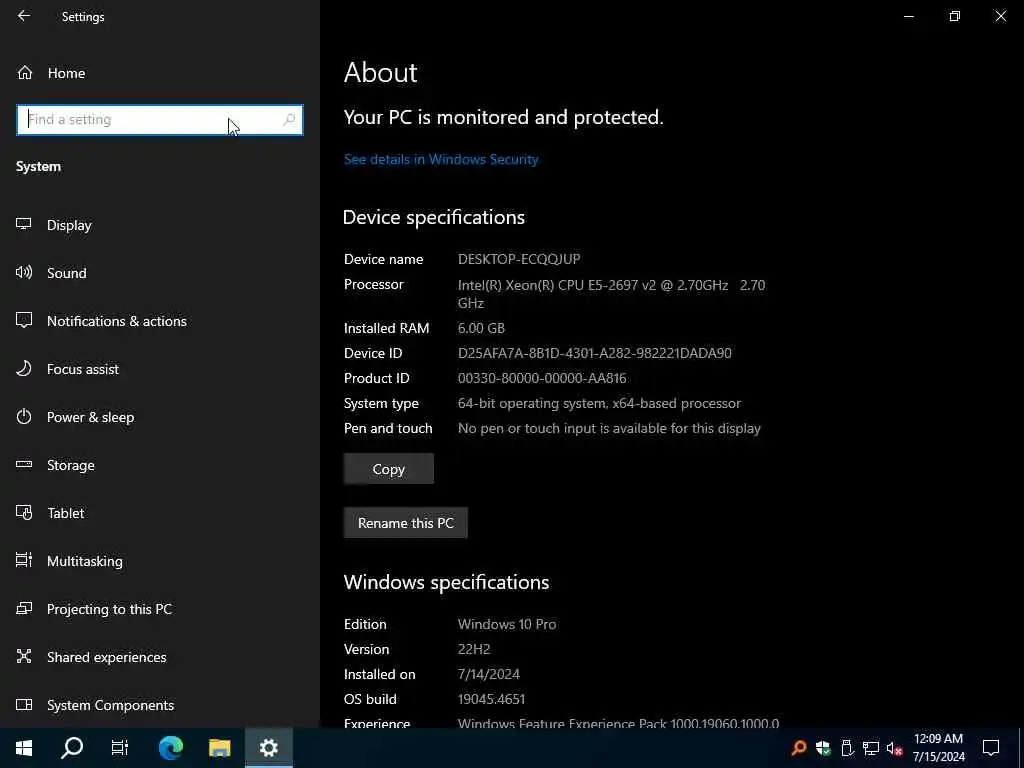The image size is (1024, 768).
Task: Click the Display monitor icon
Action: 24,225
